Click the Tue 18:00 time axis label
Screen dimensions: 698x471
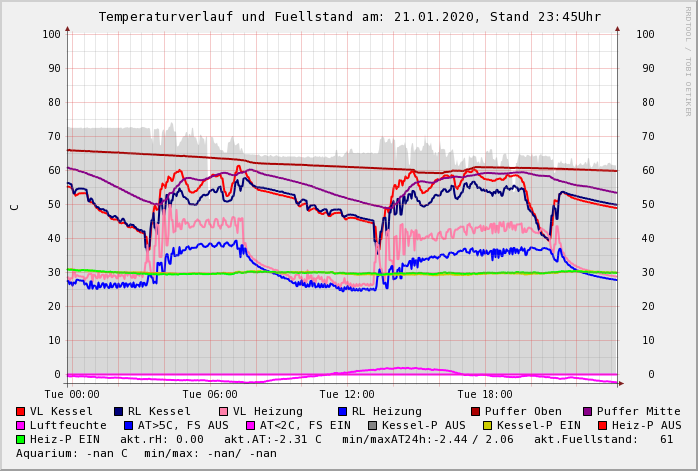tap(485, 394)
